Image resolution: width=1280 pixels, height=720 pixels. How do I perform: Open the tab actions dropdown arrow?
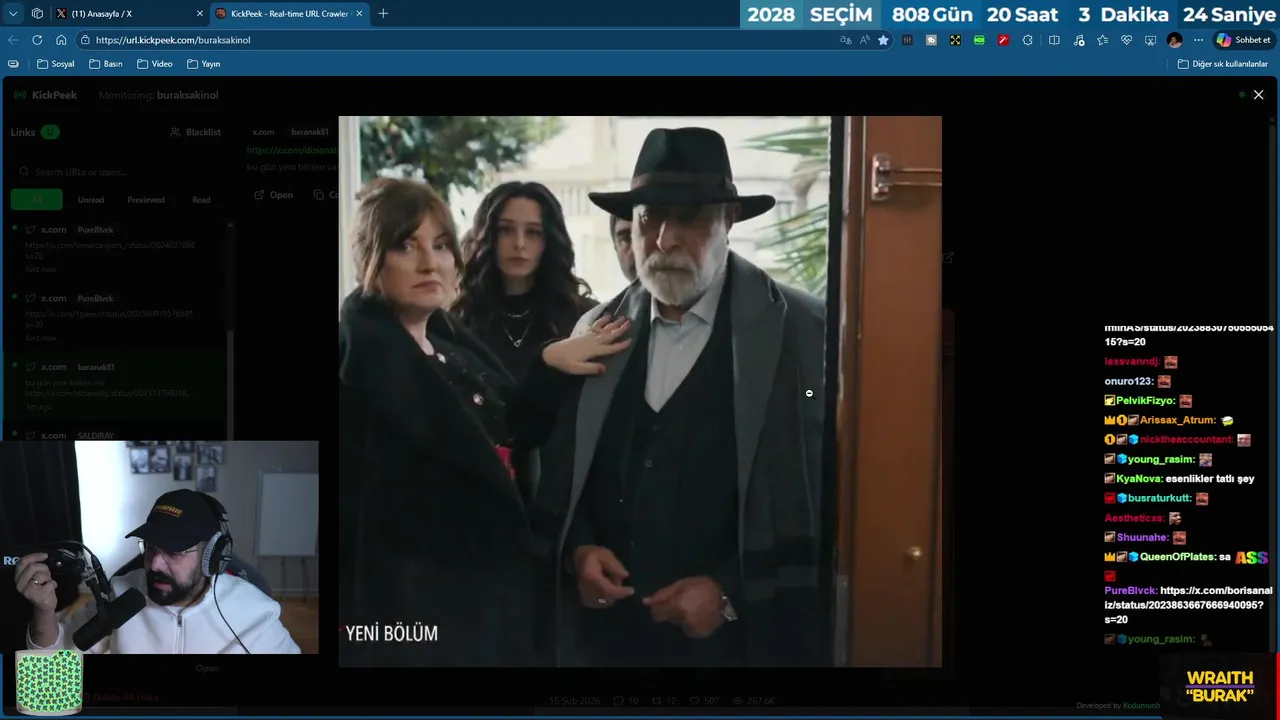click(13, 14)
